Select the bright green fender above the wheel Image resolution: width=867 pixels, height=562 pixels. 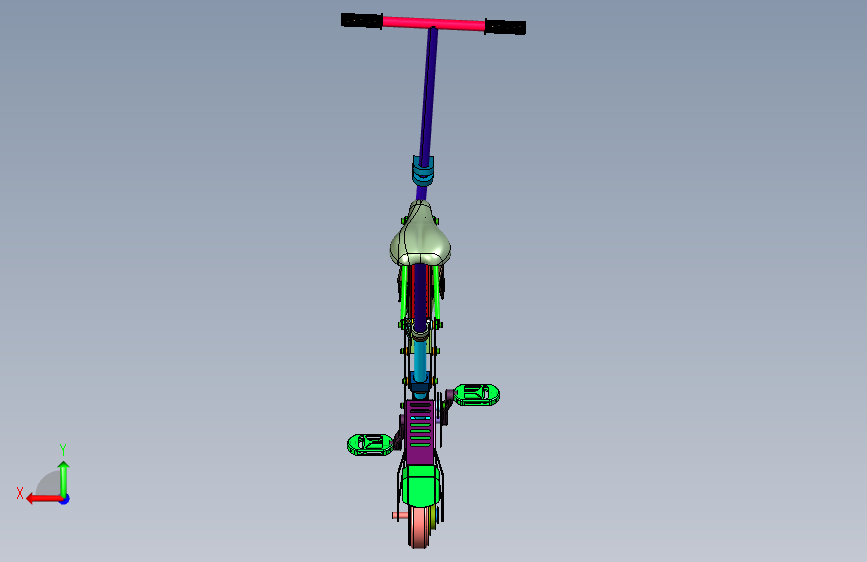(x=421, y=486)
